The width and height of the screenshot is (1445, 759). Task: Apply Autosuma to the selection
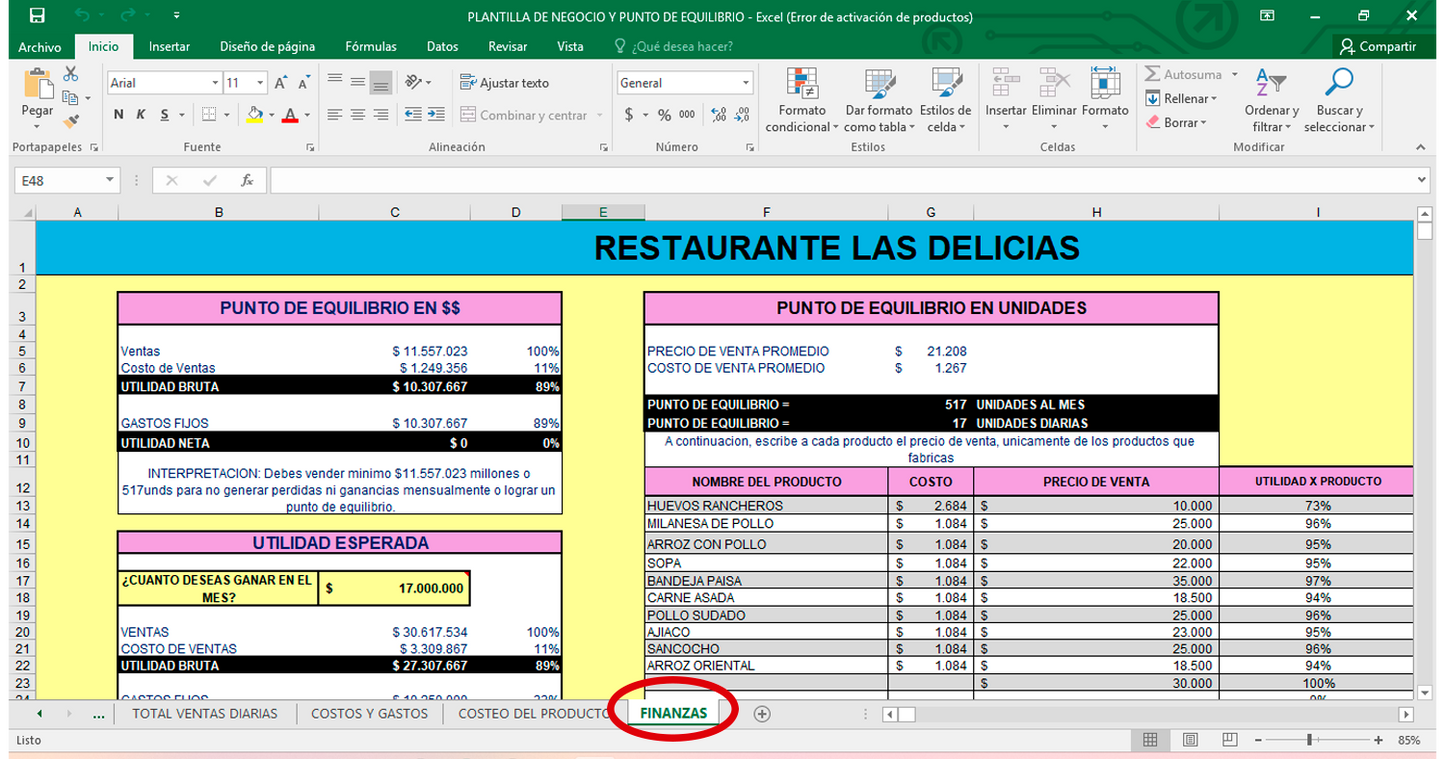pos(1190,74)
